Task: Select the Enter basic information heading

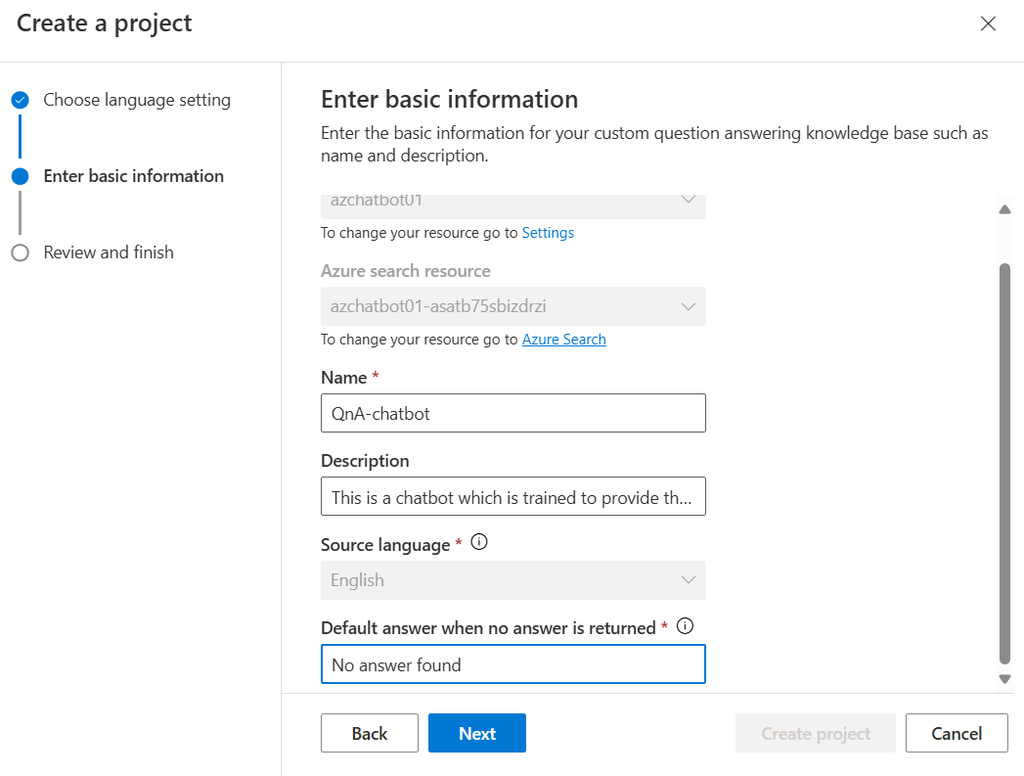Action: tap(449, 99)
